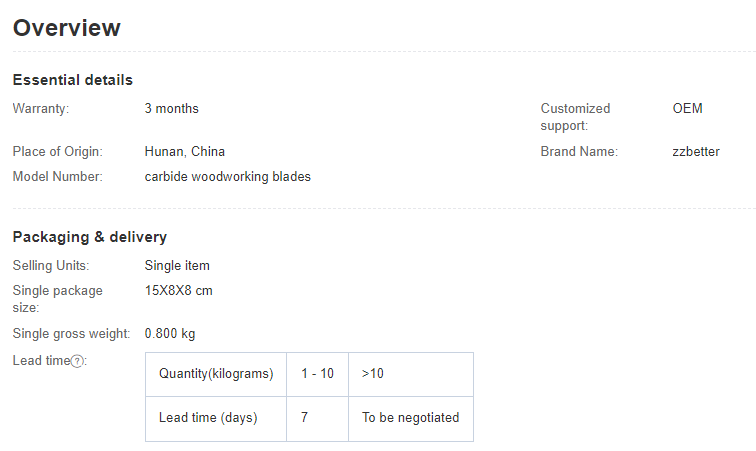Image resolution: width=756 pixels, height=451 pixels.
Task: Click the 15X8X8 cm package size
Action: (x=178, y=291)
